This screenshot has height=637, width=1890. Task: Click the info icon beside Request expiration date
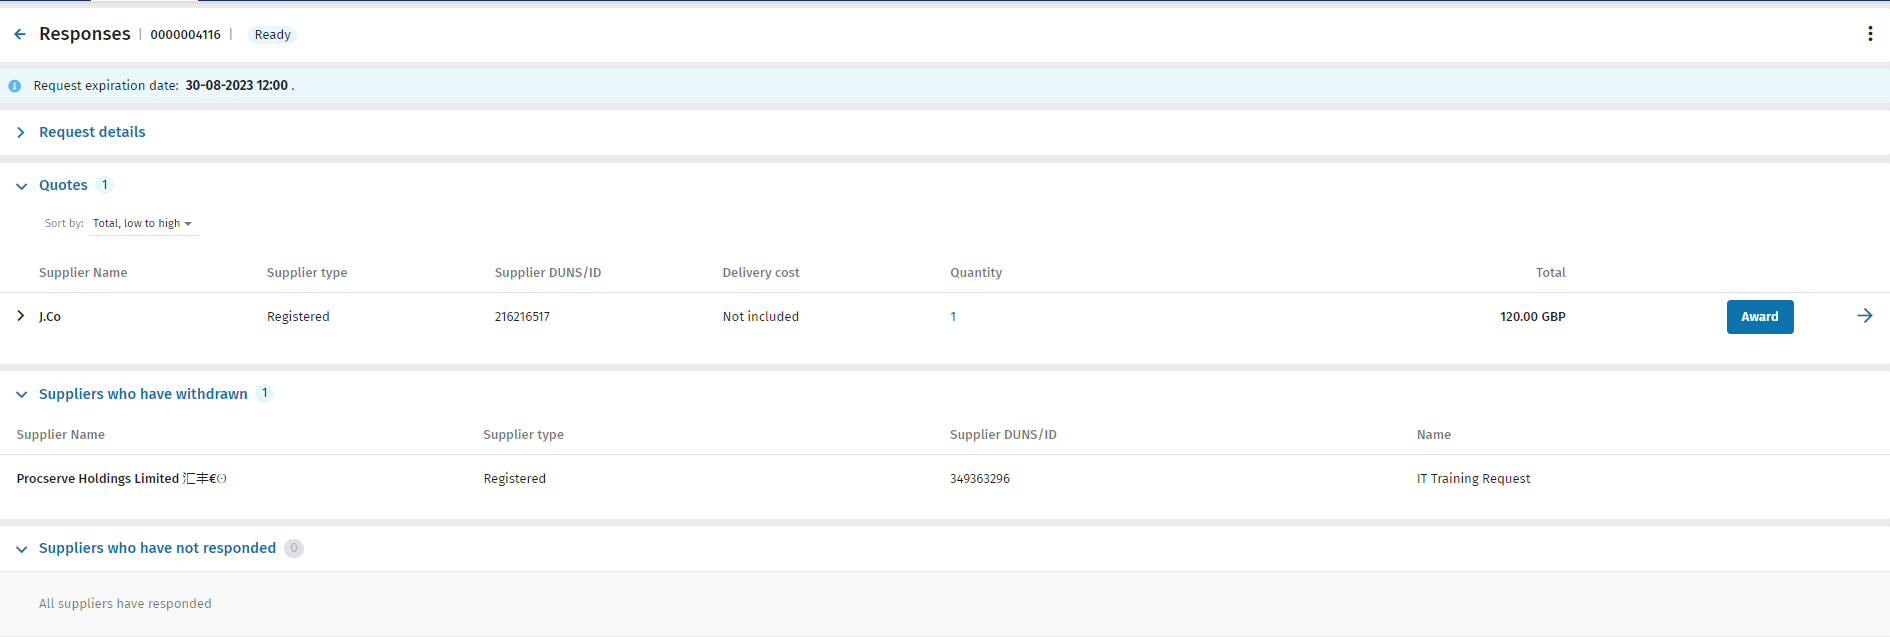[x=15, y=86]
